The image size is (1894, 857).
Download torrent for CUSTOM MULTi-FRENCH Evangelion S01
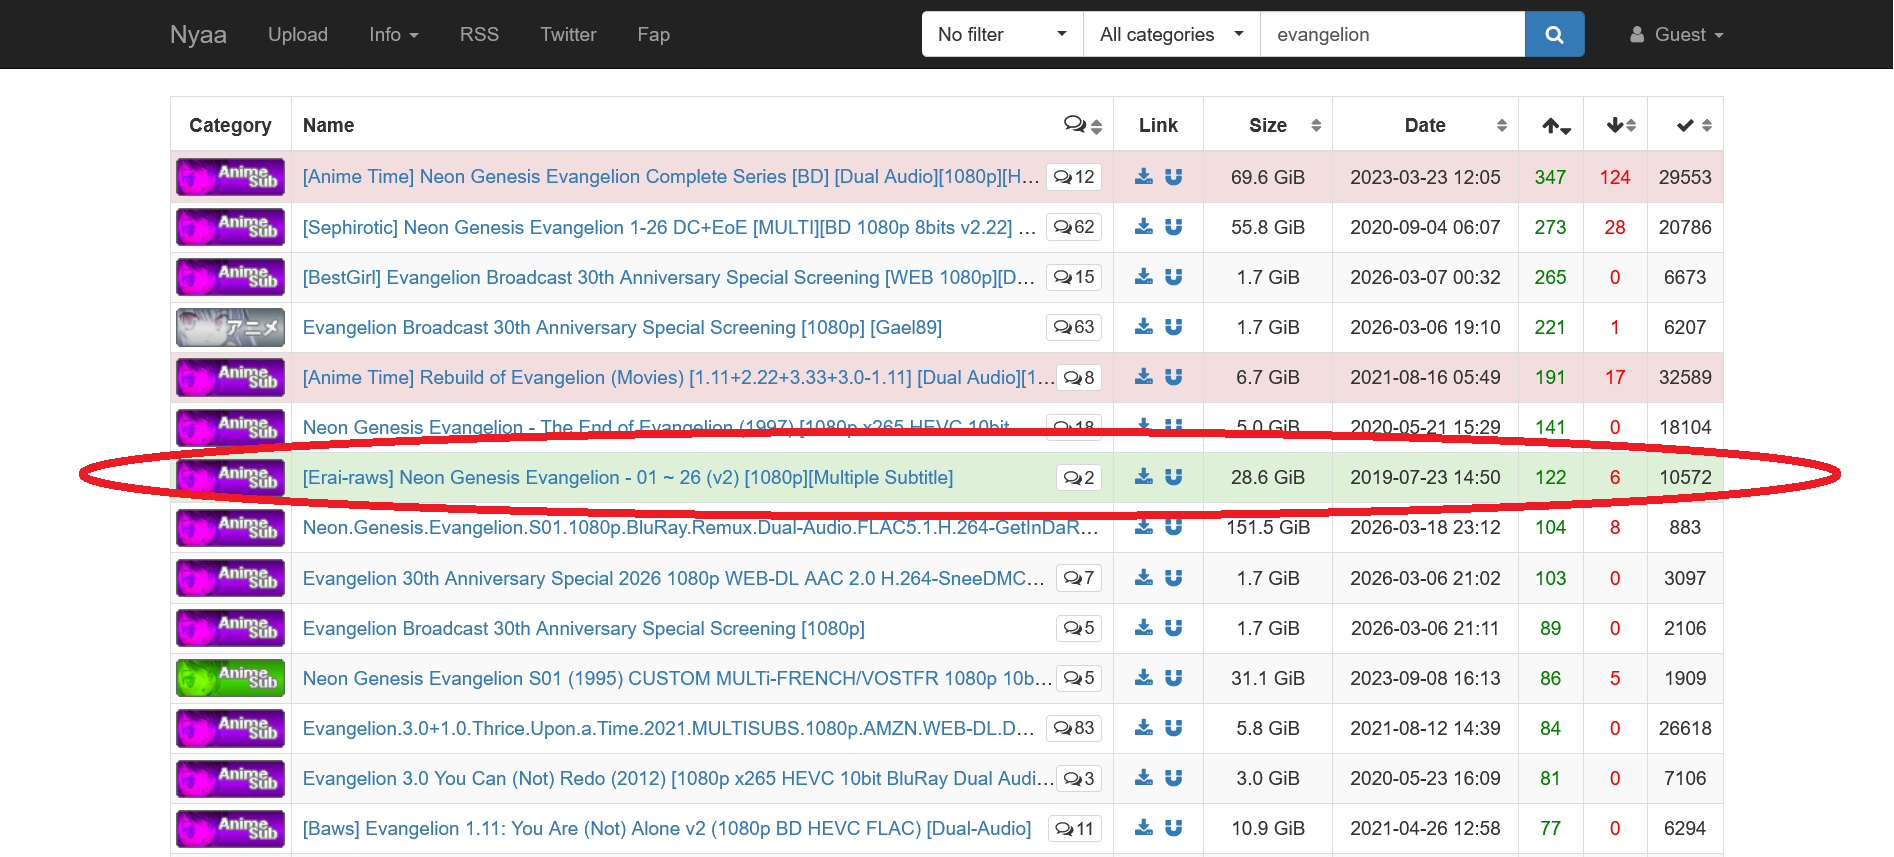1144,678
